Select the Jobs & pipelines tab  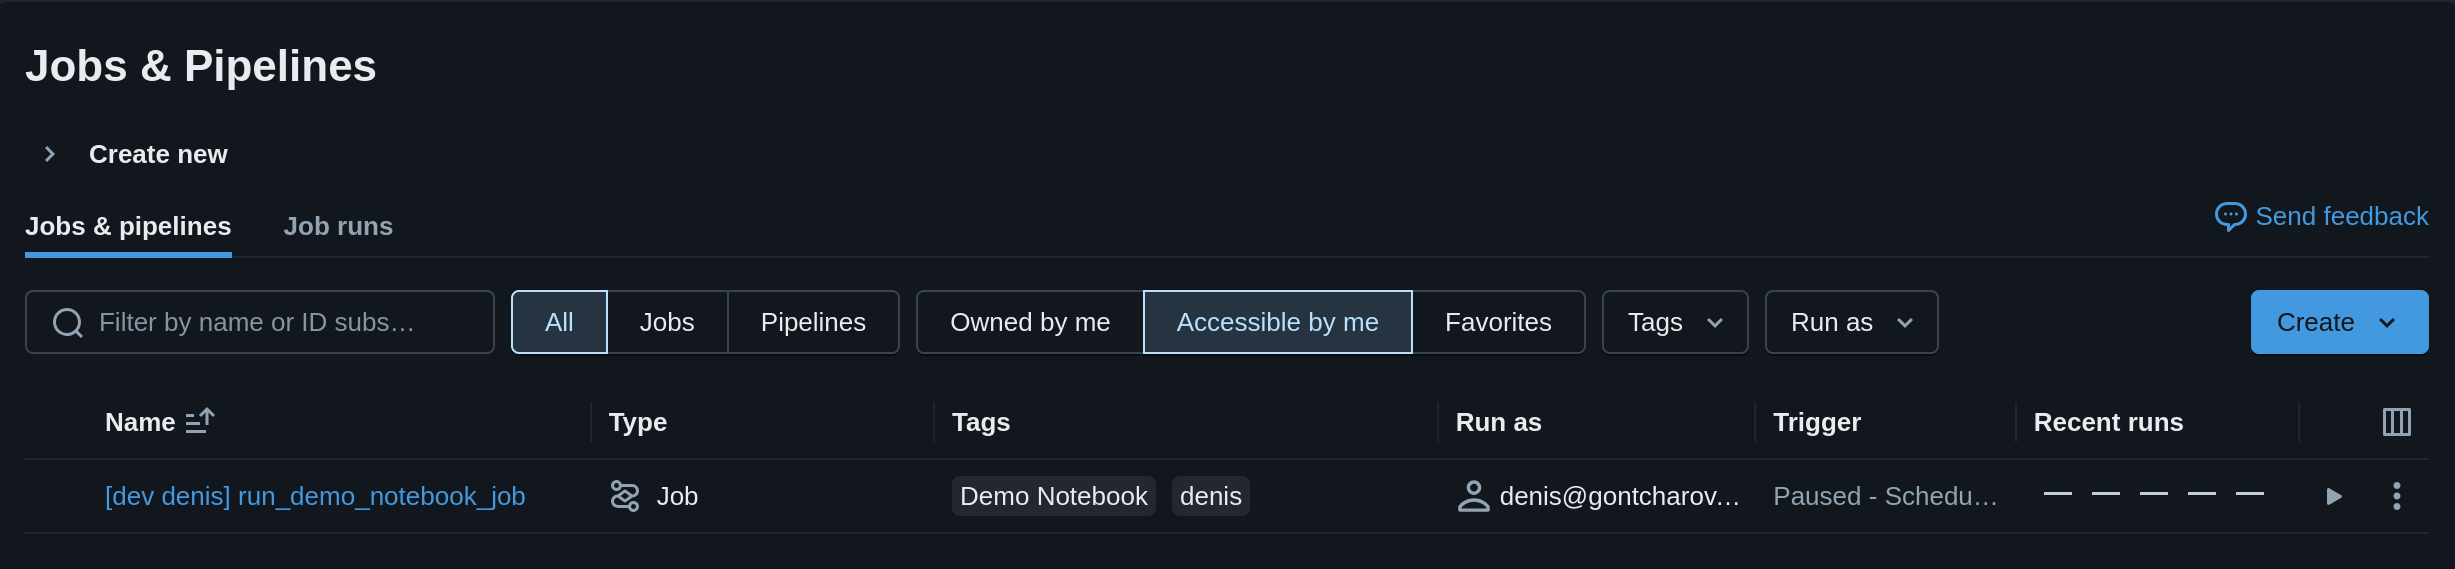coord(128,226)
